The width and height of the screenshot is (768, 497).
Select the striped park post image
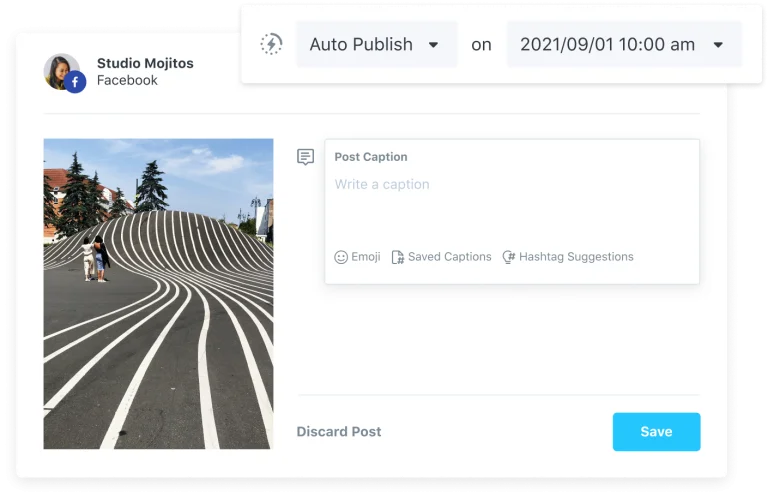(158, 293)
